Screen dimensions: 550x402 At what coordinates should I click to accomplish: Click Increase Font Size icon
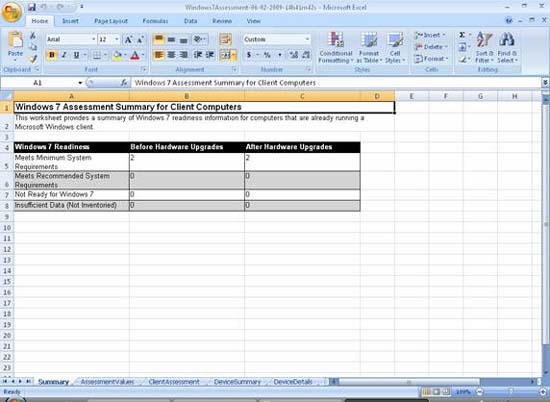click(128, 39)
